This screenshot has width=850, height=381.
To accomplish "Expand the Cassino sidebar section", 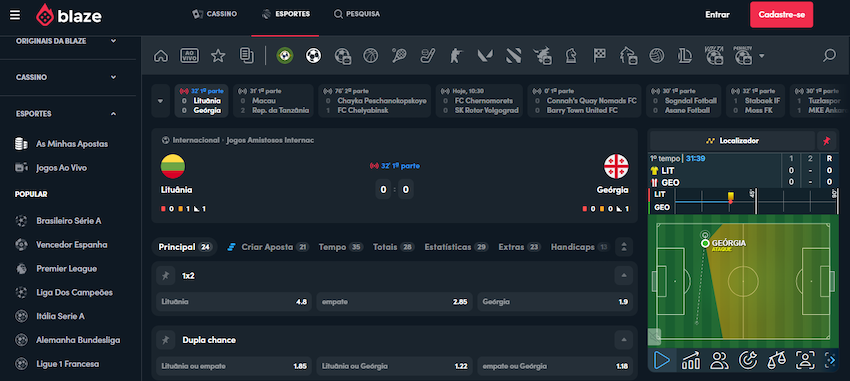I will (113, 77).
